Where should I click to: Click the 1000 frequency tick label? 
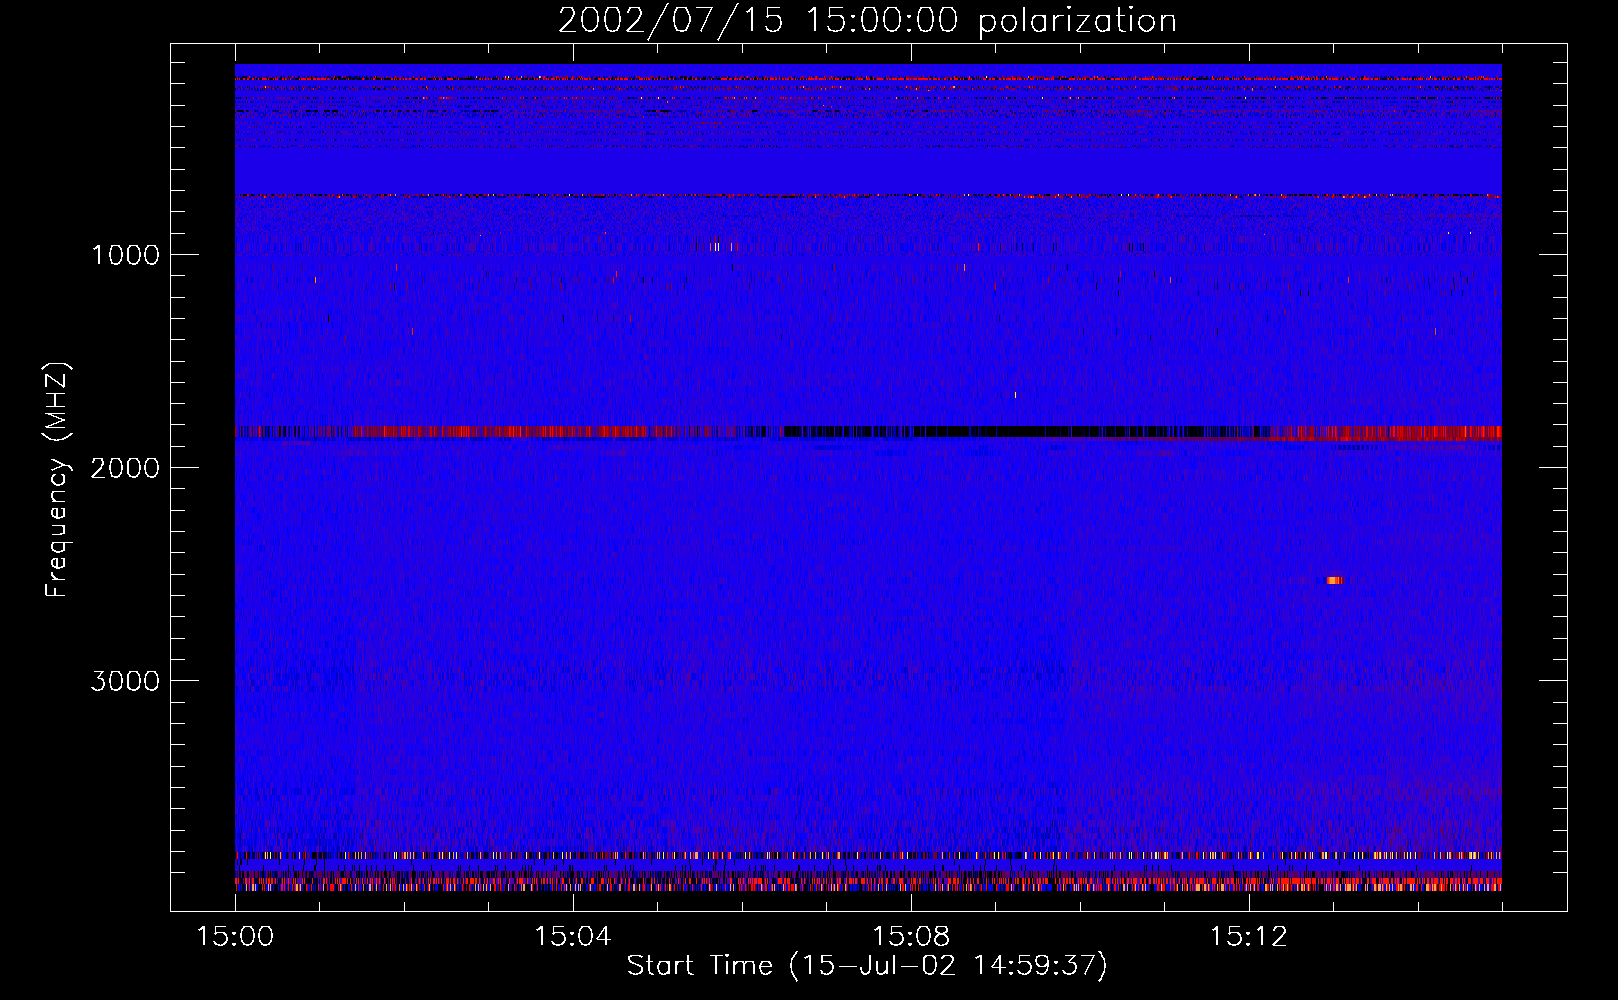(125, 255)
